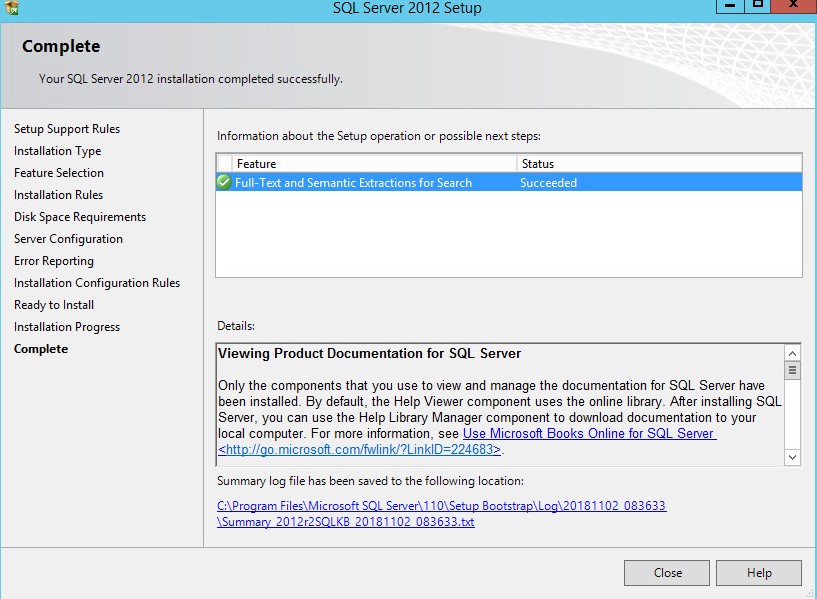The width and height of the screenshot is (817, 599).
Task: Select the Full-Text and Semantic Extractions row
Action: (509, 182)
